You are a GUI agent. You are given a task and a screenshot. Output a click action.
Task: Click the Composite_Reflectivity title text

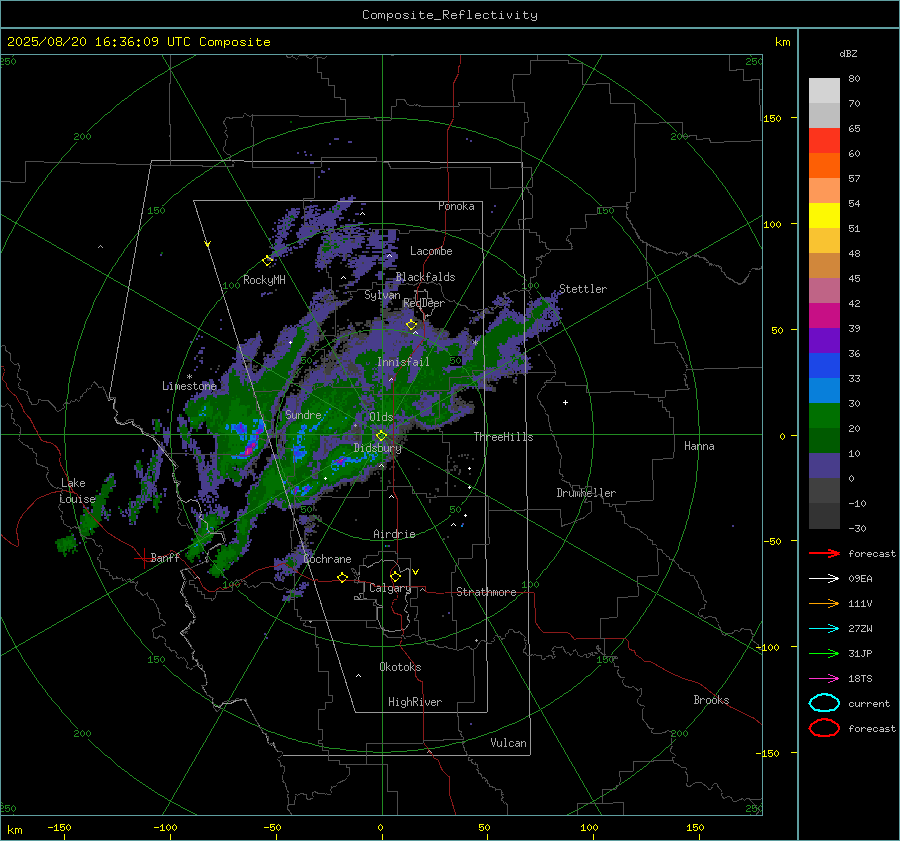click(x=450, y=15)
